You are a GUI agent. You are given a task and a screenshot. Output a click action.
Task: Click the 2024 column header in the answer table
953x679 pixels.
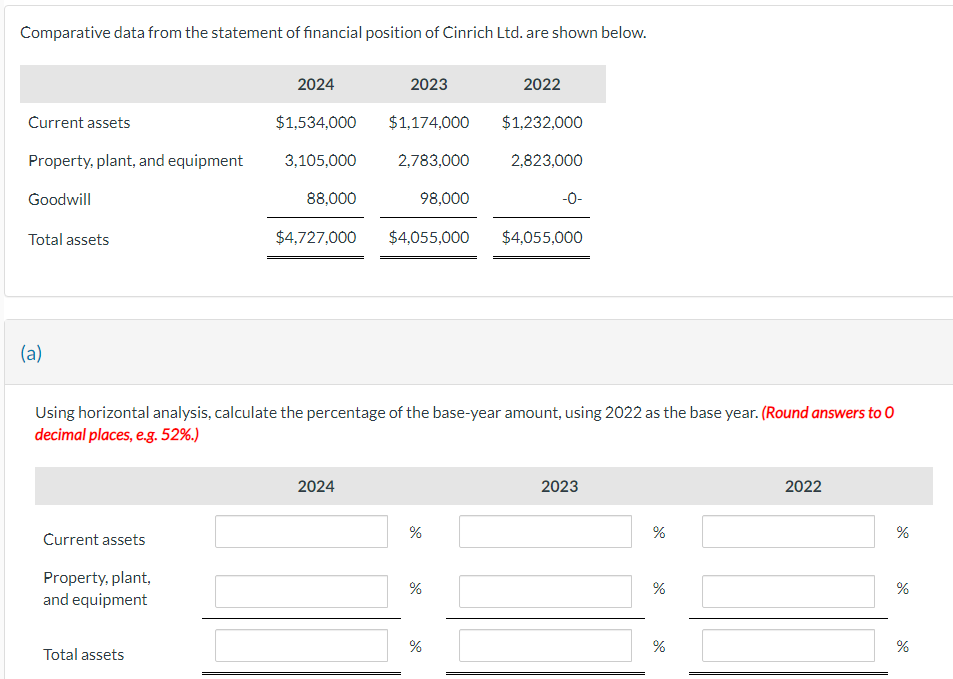tap(316, 486)
